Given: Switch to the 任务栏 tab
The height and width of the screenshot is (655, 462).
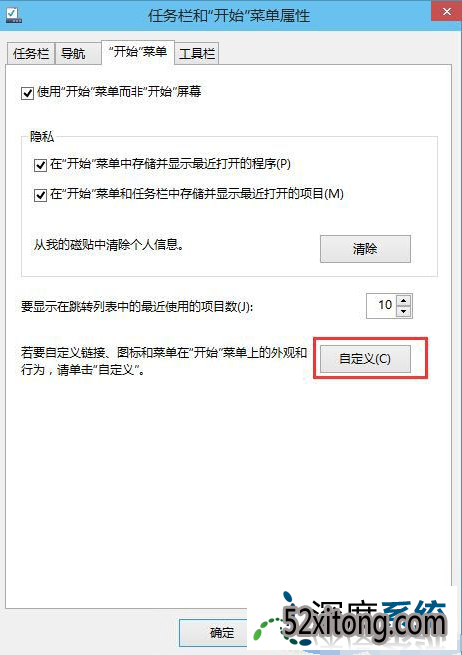Looking at the screenshot, I should (31, 53).
